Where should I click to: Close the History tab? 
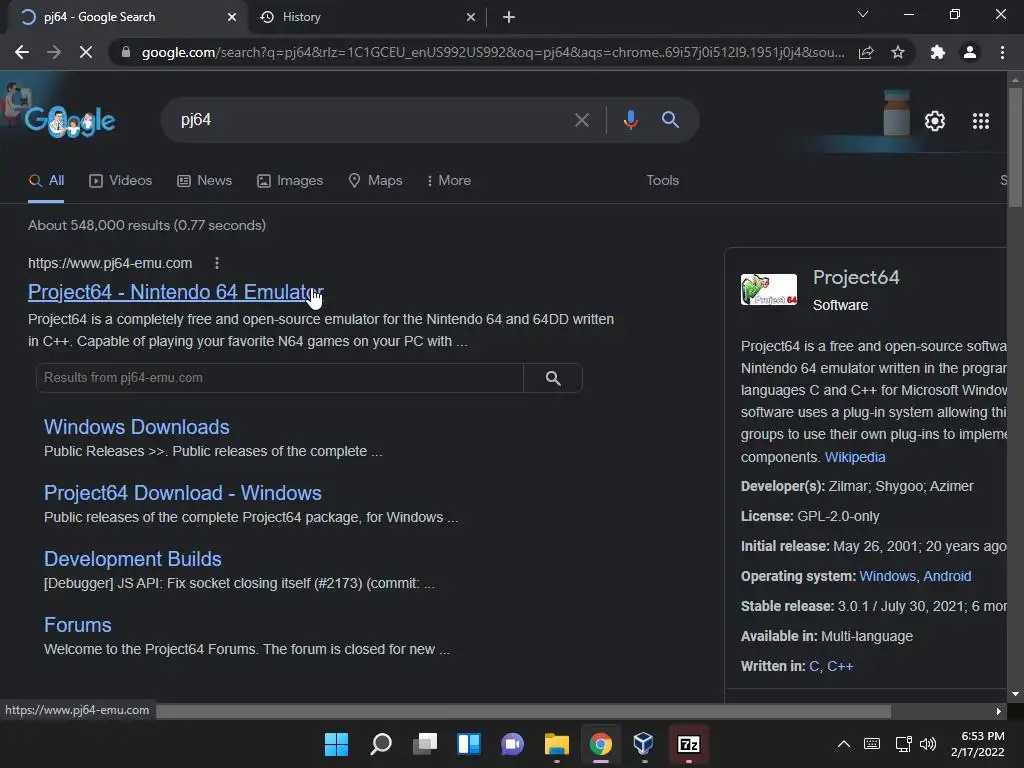tap(471, 17)
